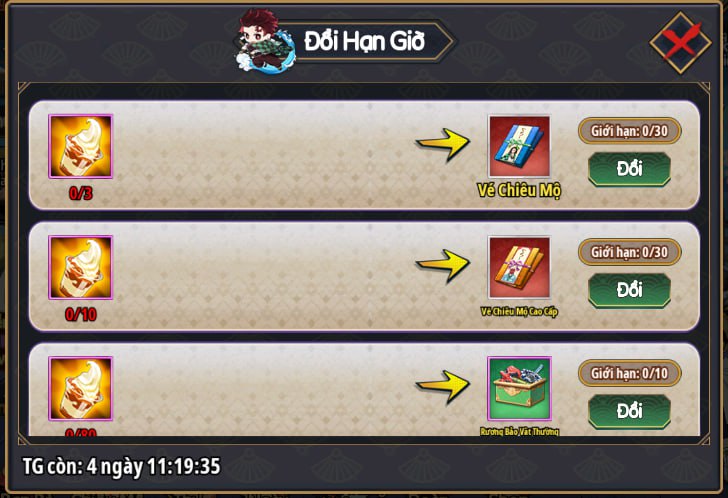This screenshot has height=498, width=728.
Task: Select the green Rương Bảo Vật Thường chest icon
Action: coord(520,388)
